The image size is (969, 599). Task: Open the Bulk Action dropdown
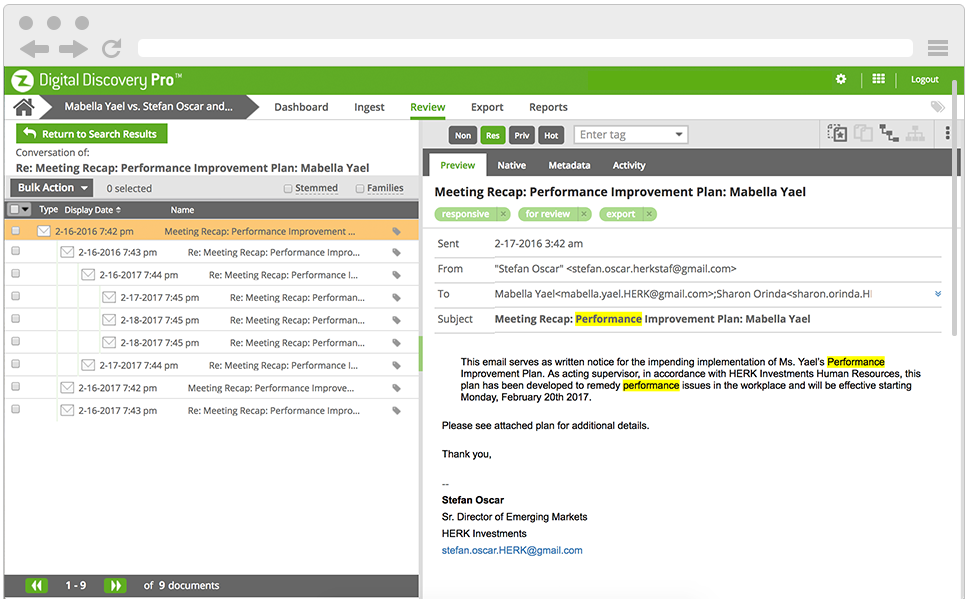pos(52,188)
